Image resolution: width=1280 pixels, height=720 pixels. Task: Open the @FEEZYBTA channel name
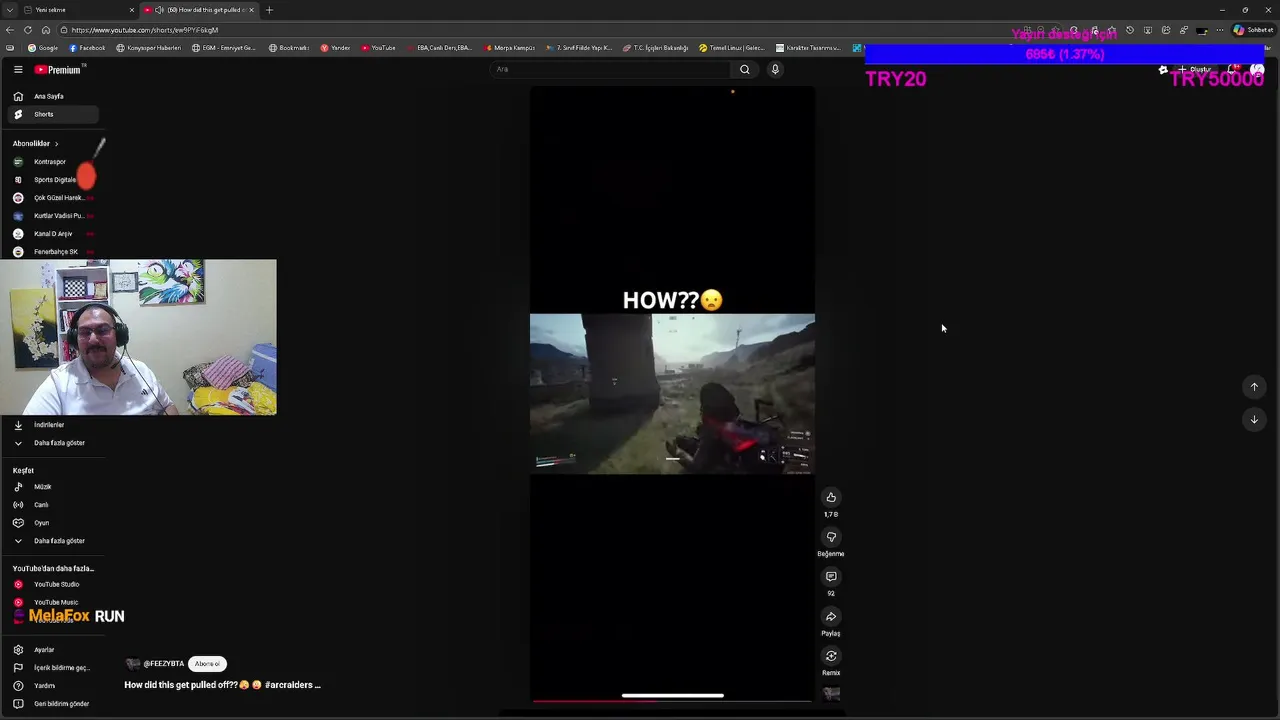[163, 664]
